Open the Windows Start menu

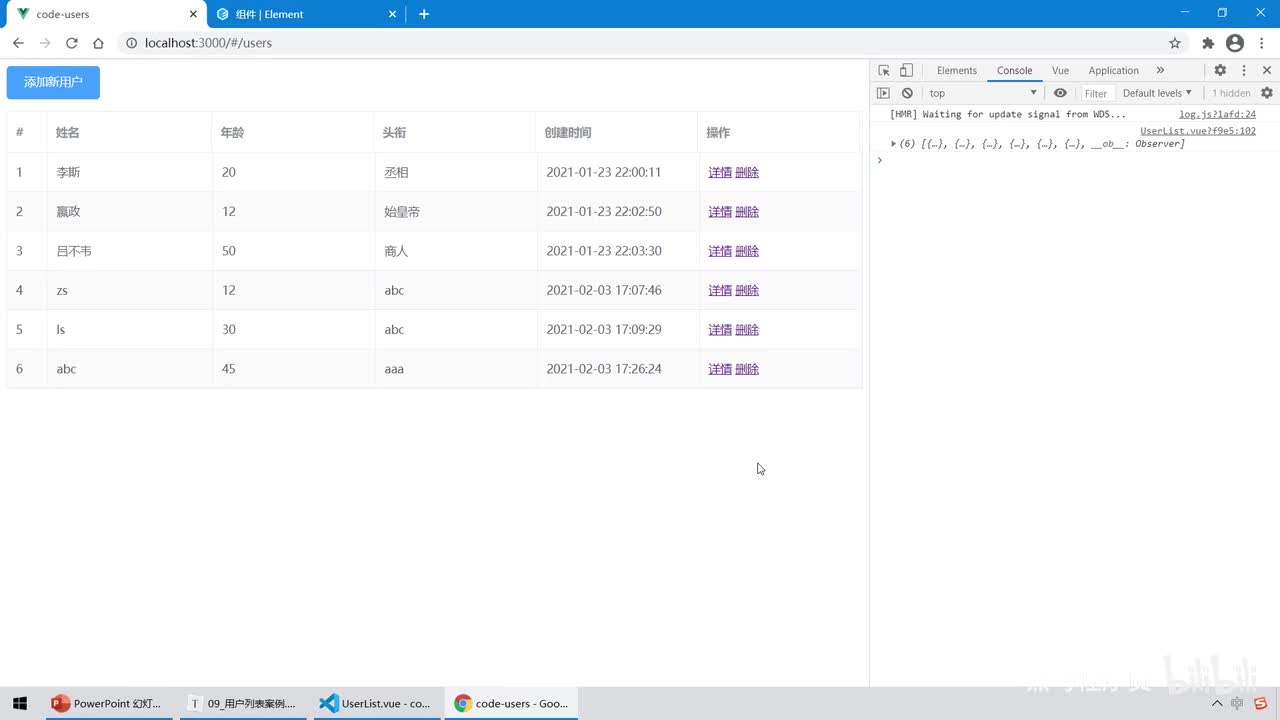20,703
